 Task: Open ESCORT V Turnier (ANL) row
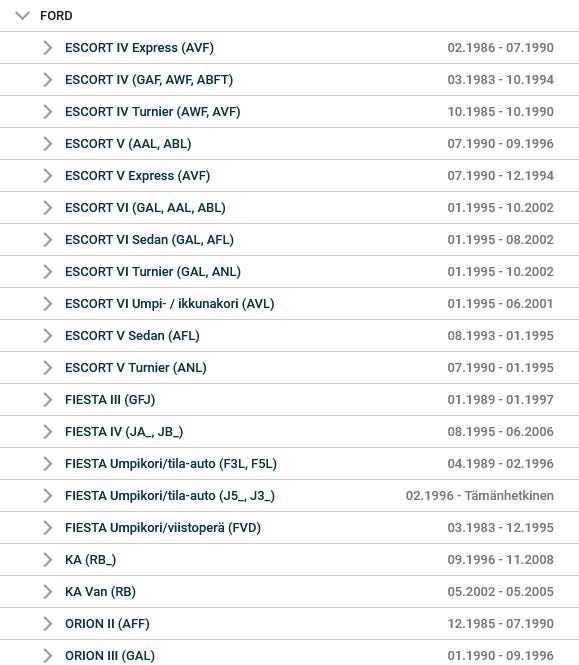click(289, 368)
